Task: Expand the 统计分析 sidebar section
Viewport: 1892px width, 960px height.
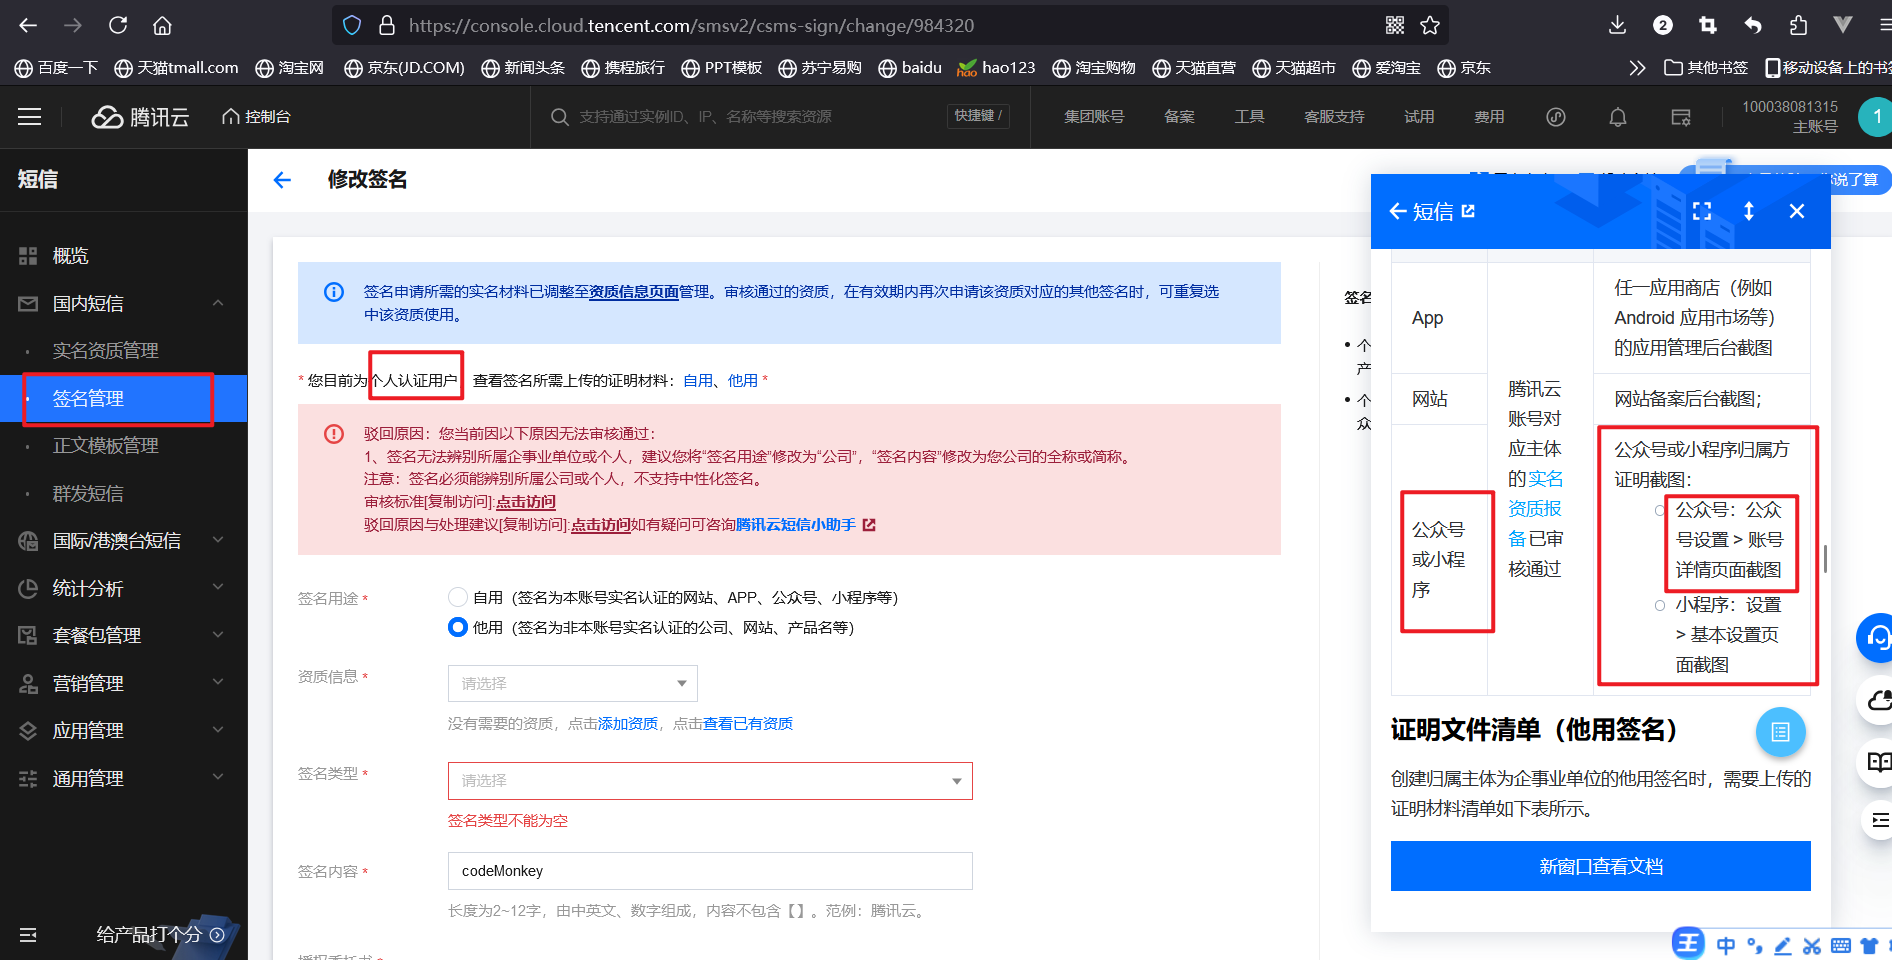Action: [x=218, y=587]
